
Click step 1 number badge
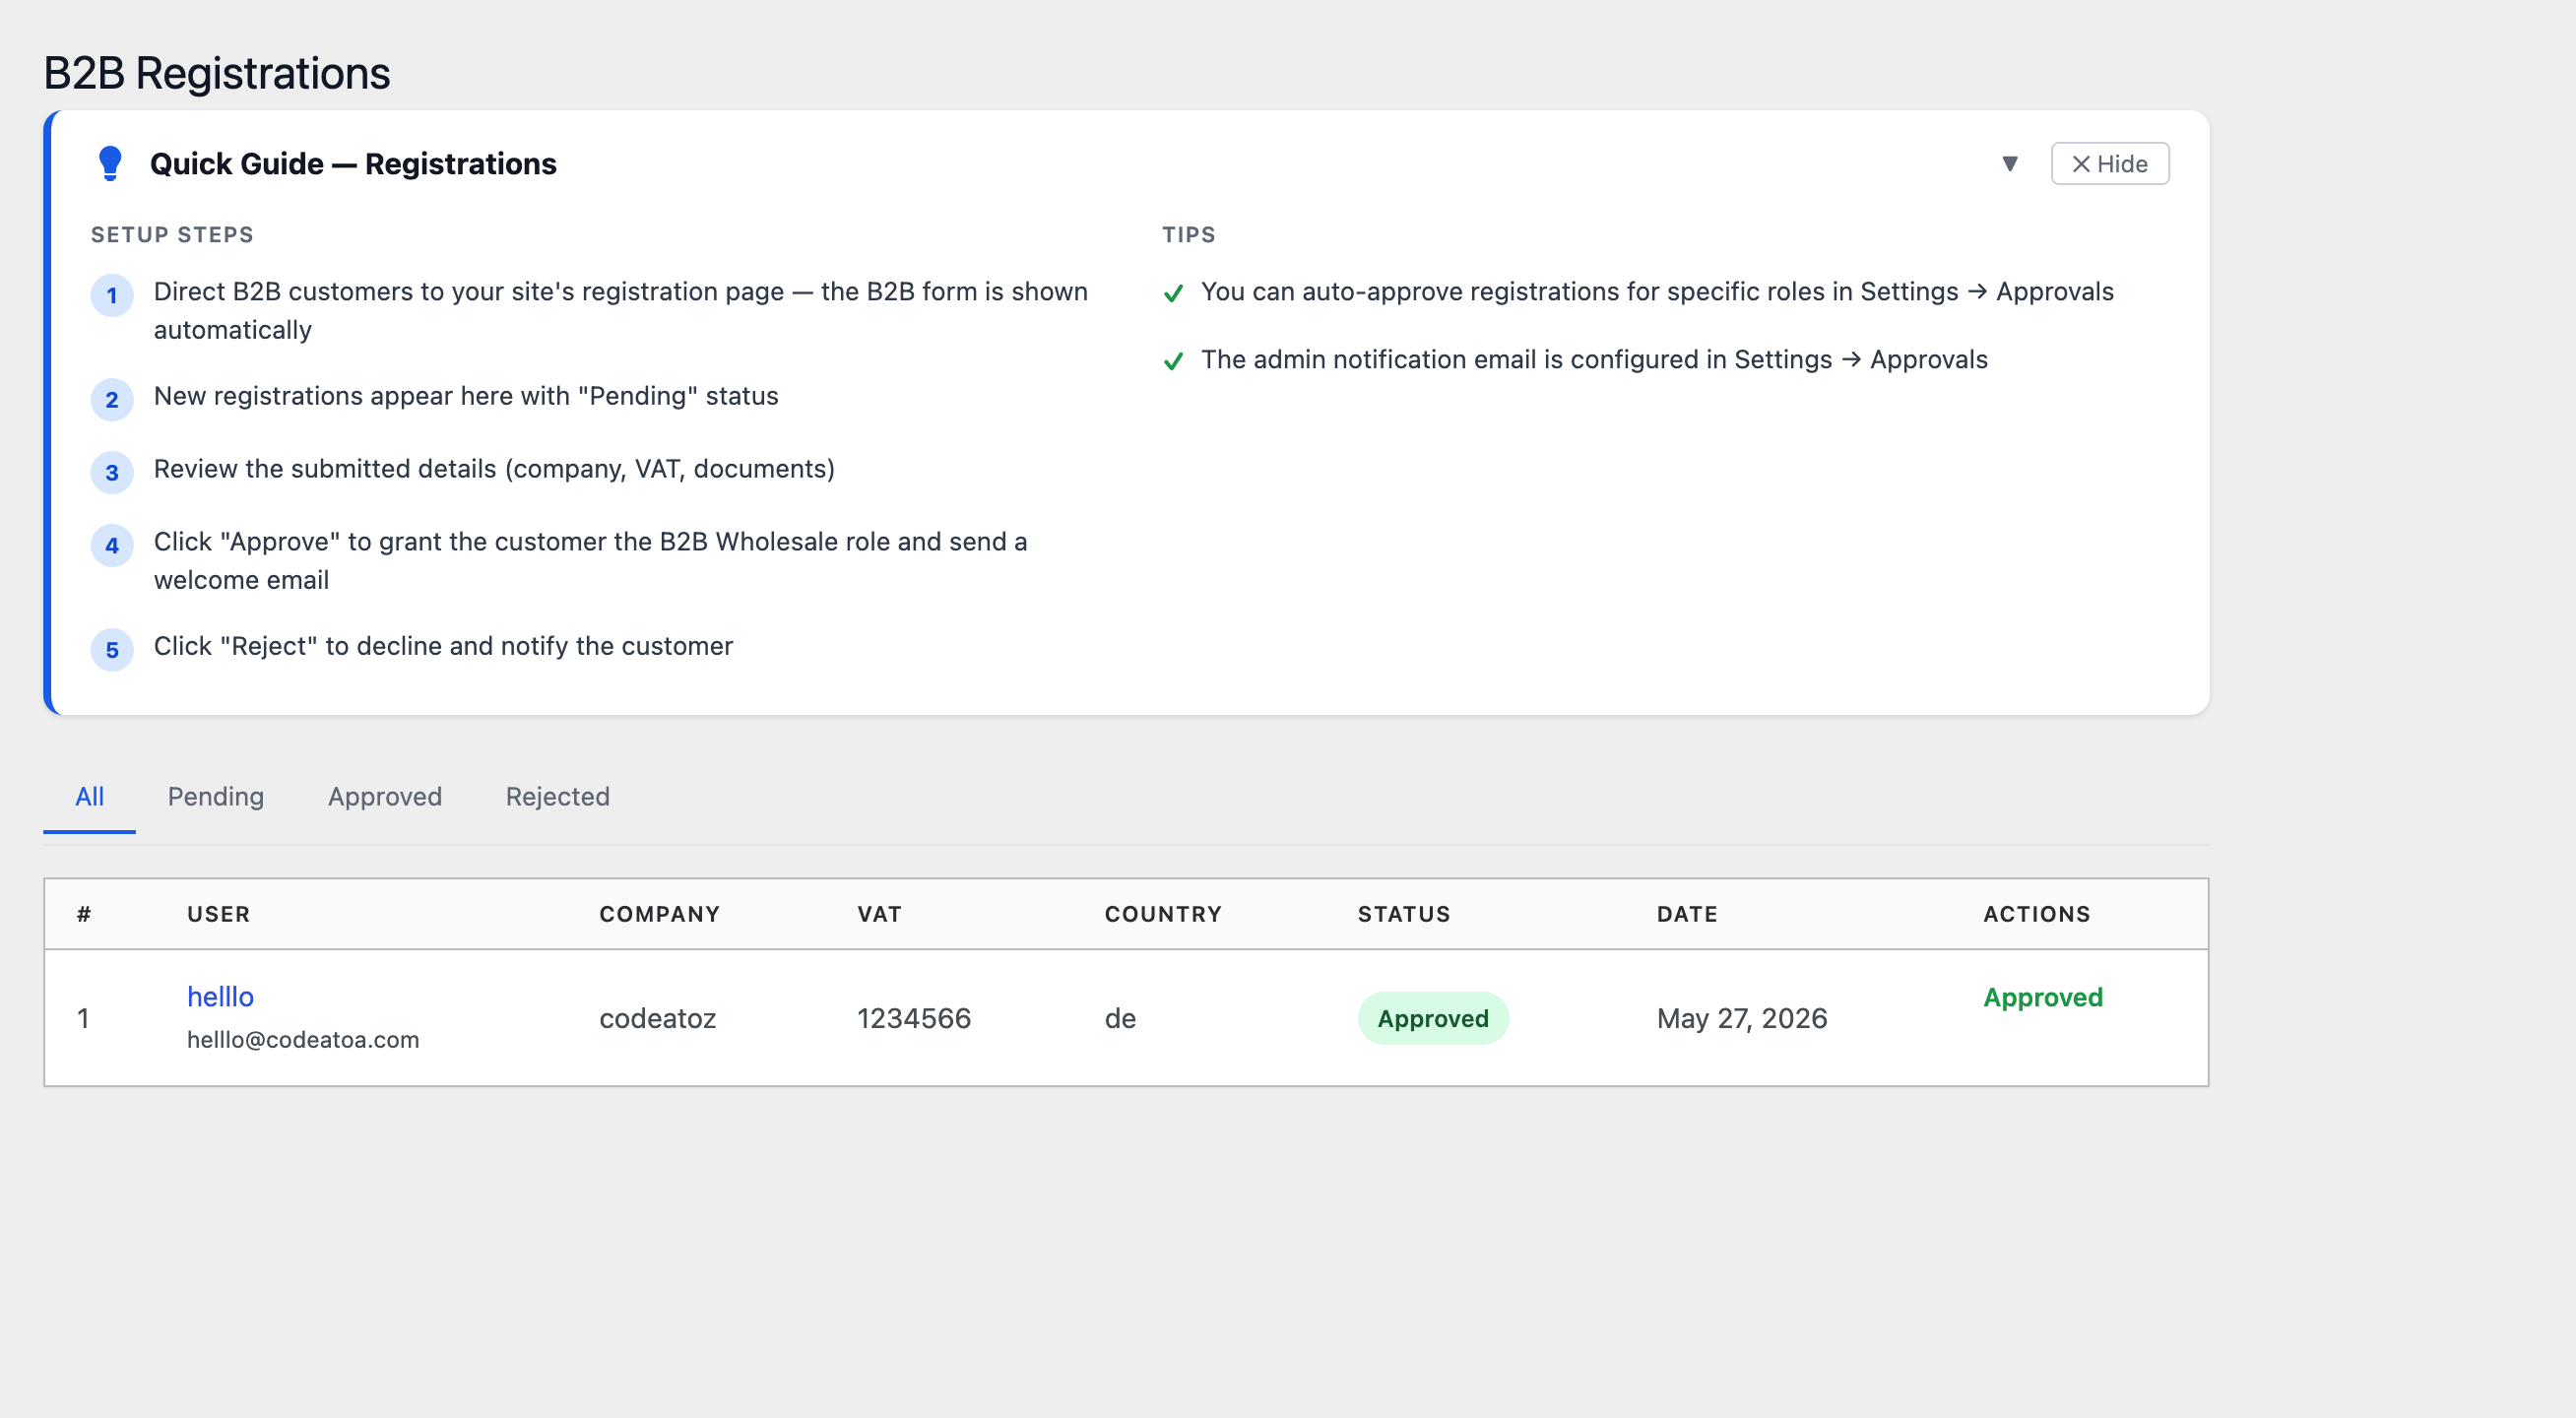[112, 296]
